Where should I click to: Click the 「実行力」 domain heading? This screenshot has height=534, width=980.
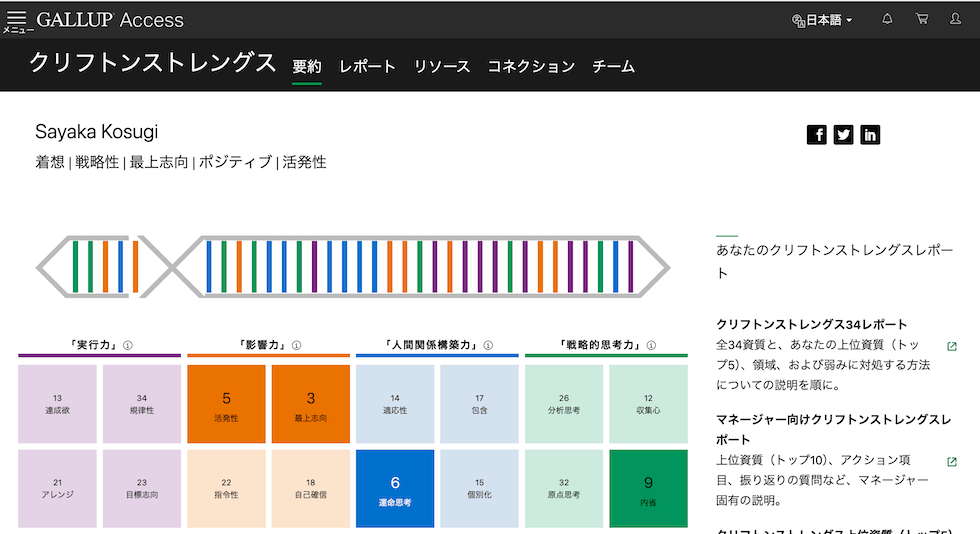pos(94,345)
